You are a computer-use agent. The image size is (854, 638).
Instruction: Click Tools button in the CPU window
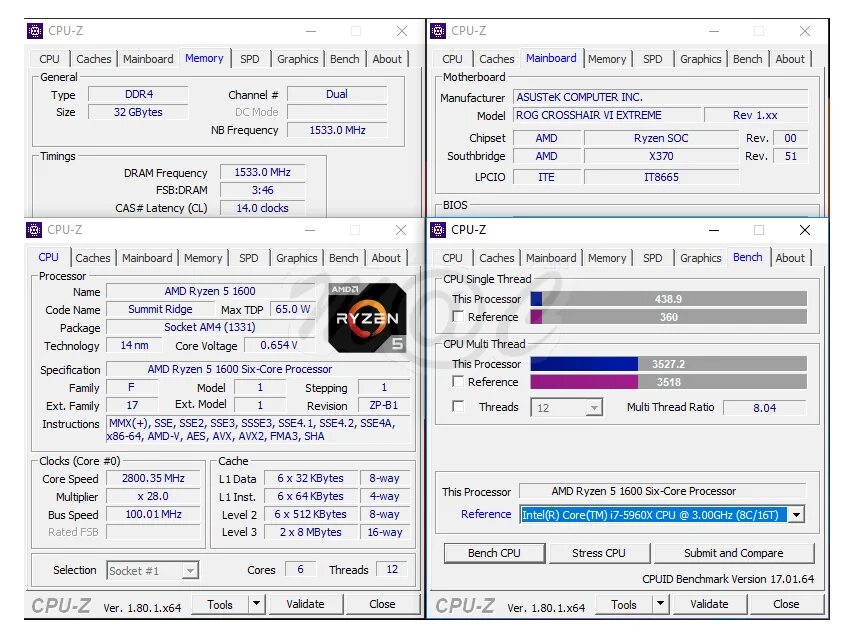point(220,604)
